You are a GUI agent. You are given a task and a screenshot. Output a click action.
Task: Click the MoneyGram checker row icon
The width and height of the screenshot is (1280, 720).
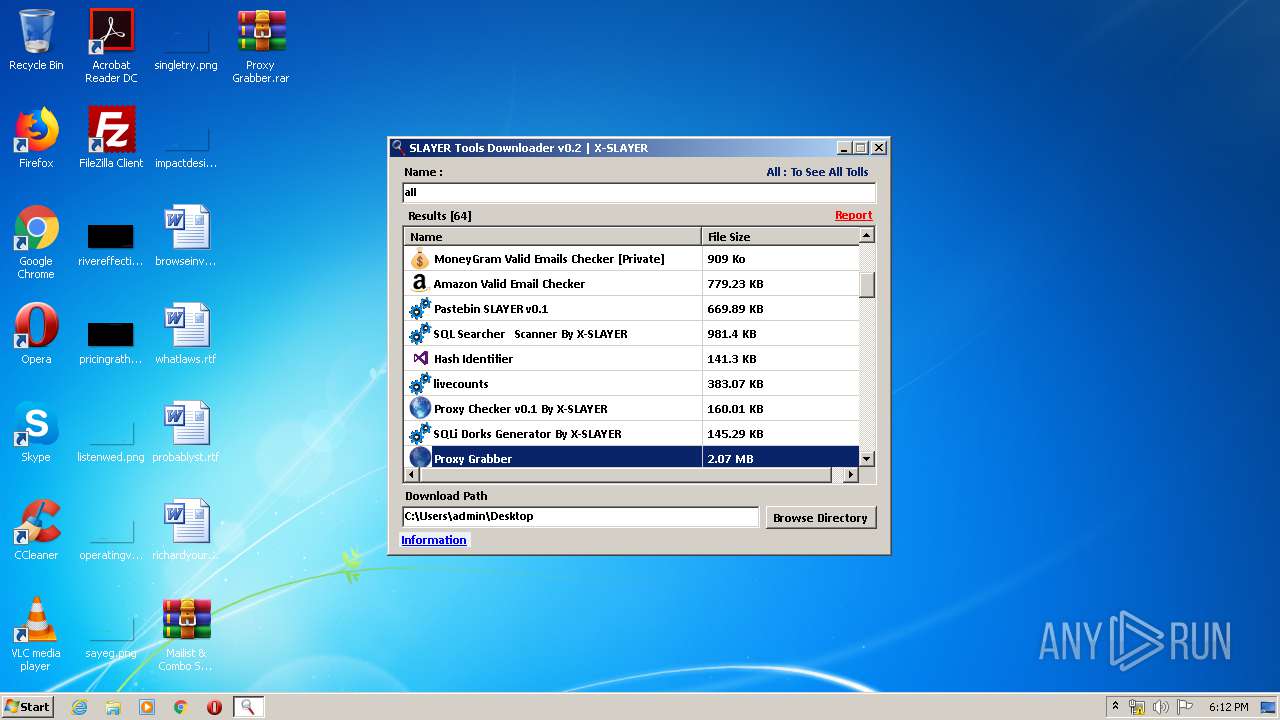[420, 259]
